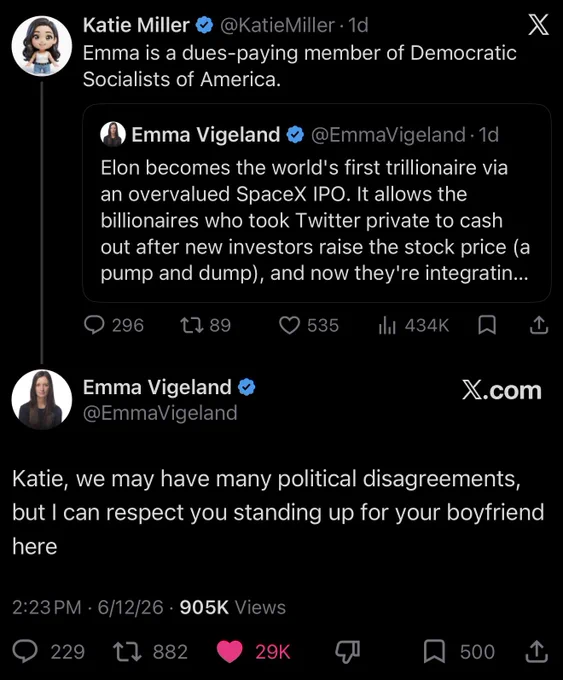Like Katie Miller's post showing 535 likes
The image size is (563, 680).
pos(289,325)
